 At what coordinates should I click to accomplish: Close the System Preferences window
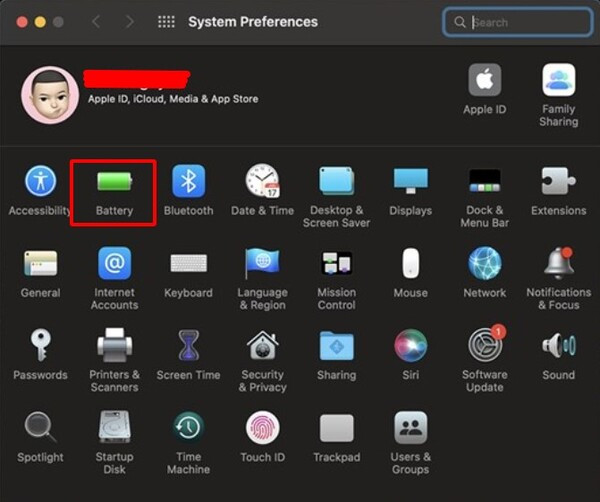coord(22,22)
